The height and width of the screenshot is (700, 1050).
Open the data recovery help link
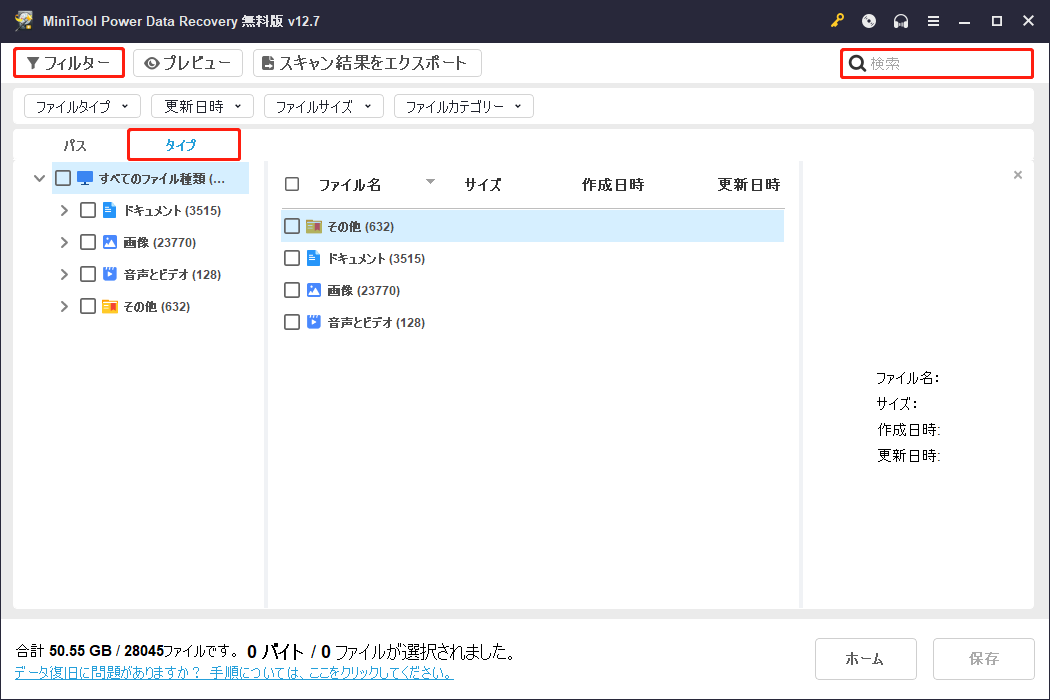[236, 672]
